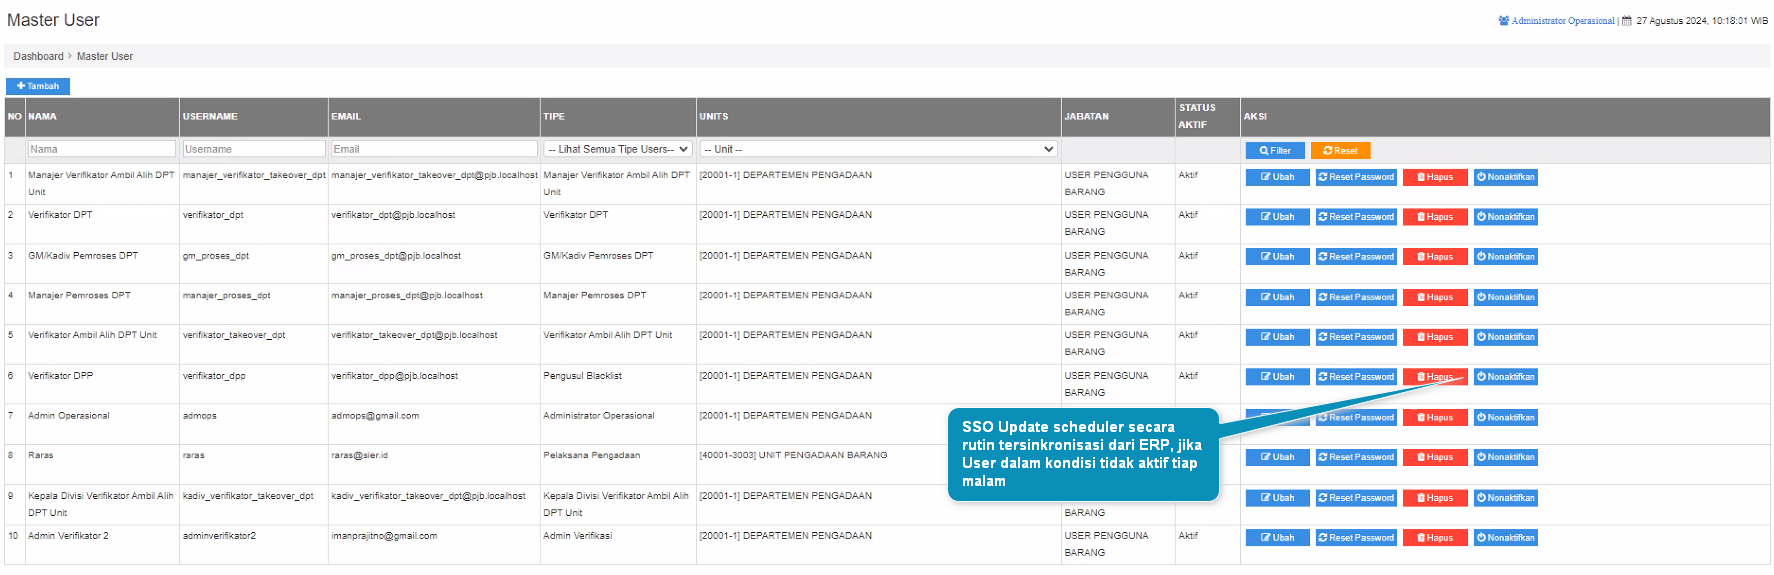This screenshot has height=575, width=1774.
Task: Edit Manajer Verifikator Ambil Alih DPT Unit via Ubah
Action: (x=1277, y=177)
